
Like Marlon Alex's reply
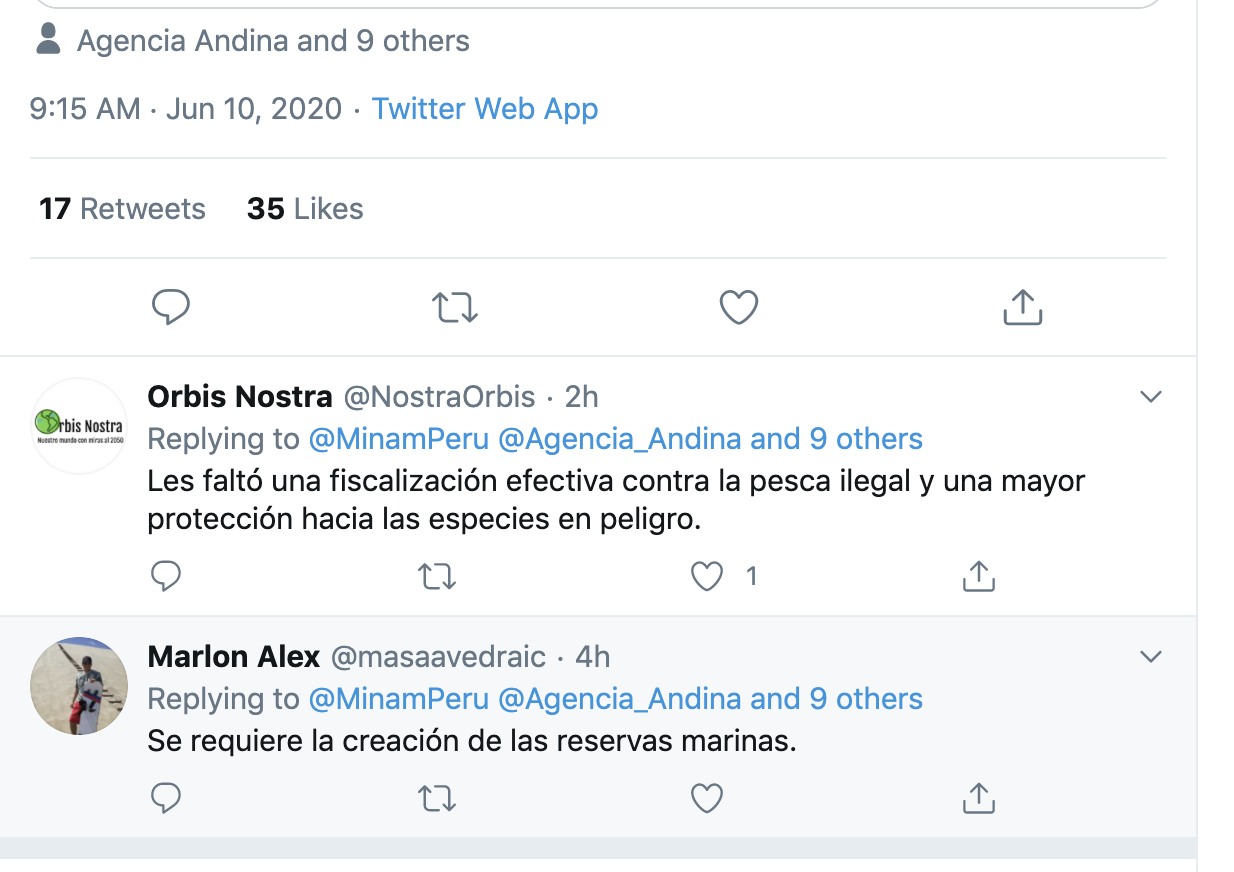707,797
